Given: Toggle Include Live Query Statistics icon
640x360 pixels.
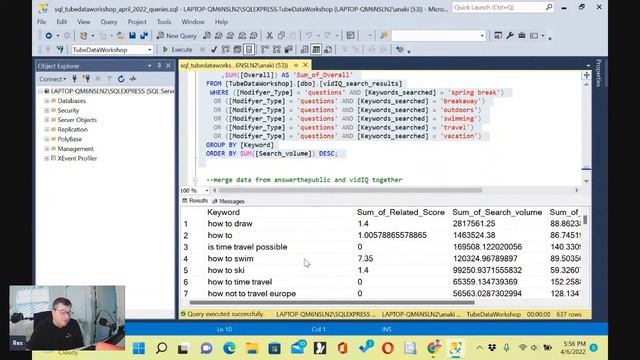Looking at the screenshot, I should pos(277,50).
